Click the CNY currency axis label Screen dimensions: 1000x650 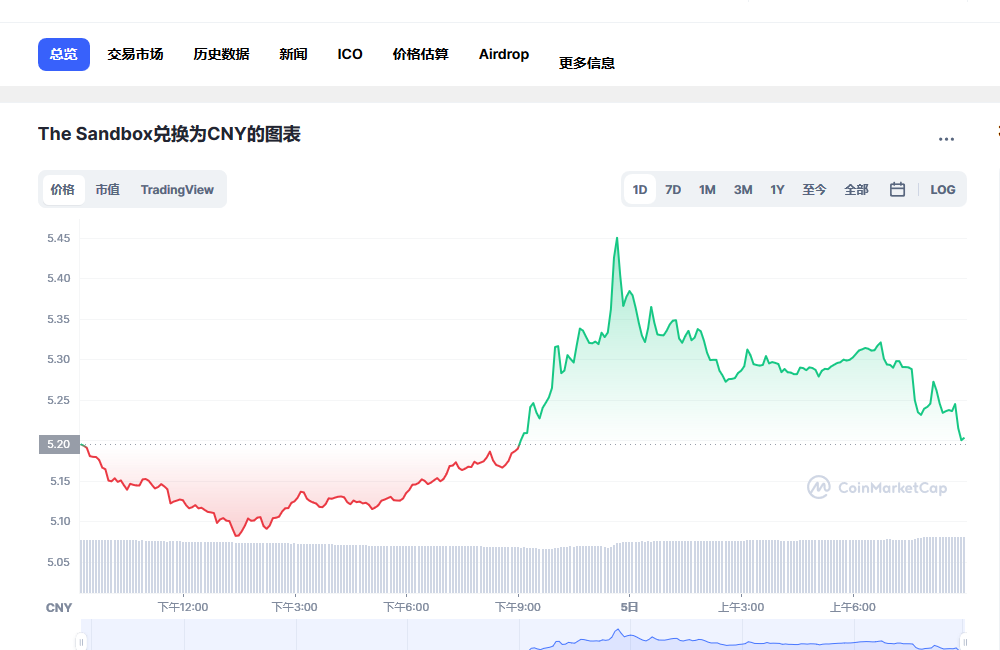click(59, 608)
